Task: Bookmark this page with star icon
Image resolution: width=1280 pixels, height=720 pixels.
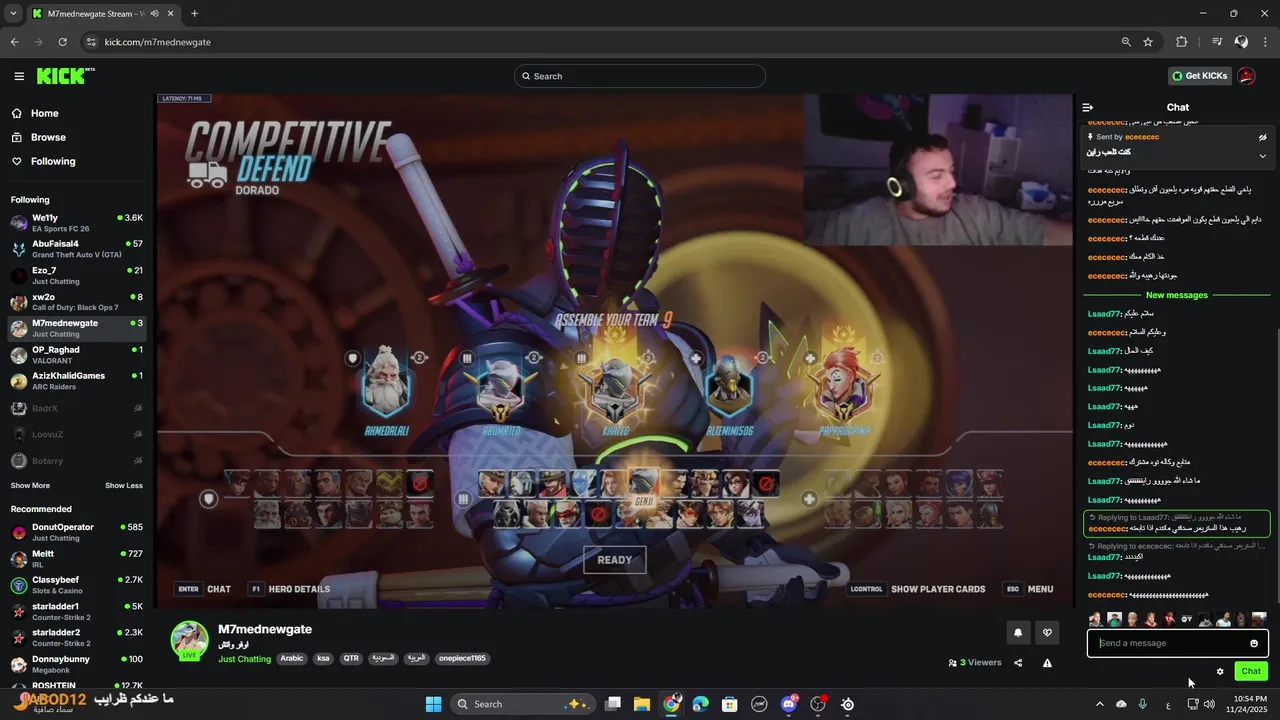Action: click(x=1148, y=42)
